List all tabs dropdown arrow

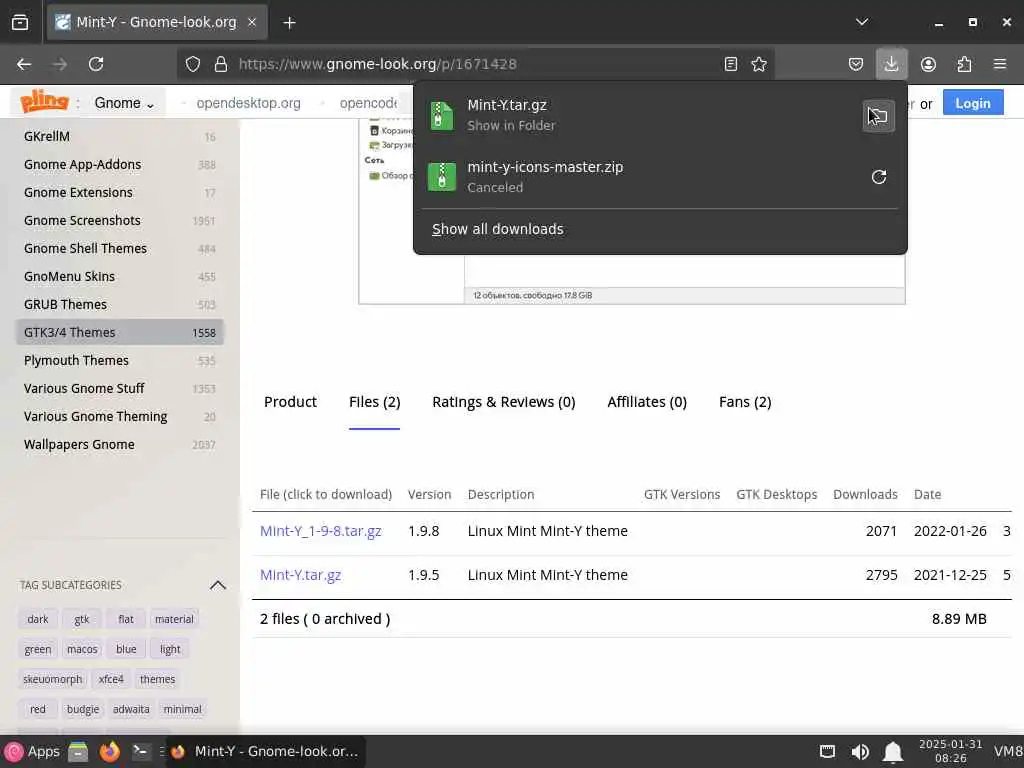tap(862, 22)
